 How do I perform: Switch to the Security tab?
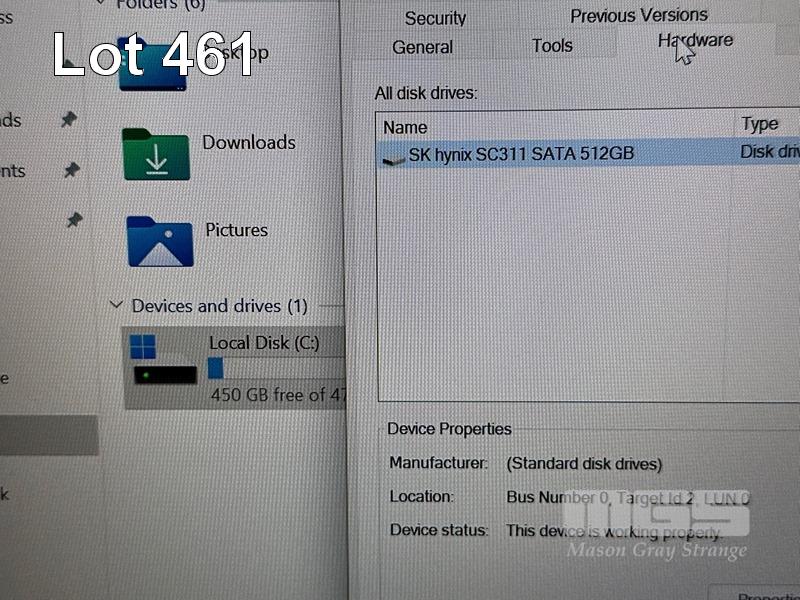[435, 18]
